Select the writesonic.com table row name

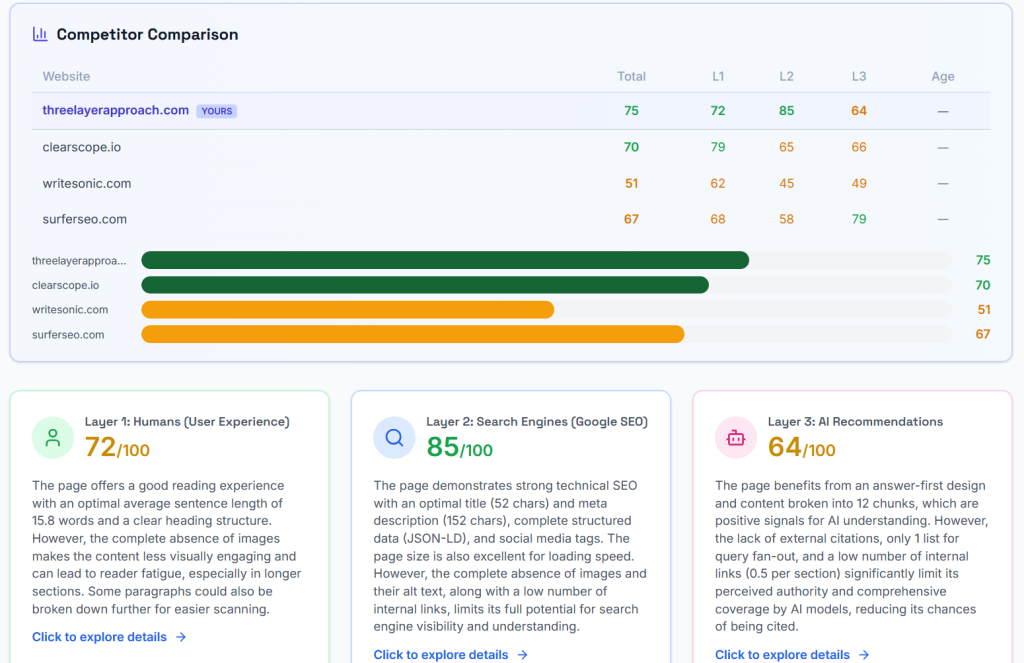(x=87, y=184)
